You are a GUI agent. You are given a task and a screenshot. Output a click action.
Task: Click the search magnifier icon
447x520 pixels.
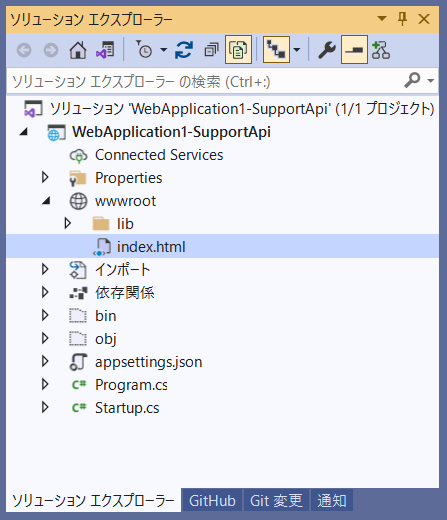(x=413, y=80)
